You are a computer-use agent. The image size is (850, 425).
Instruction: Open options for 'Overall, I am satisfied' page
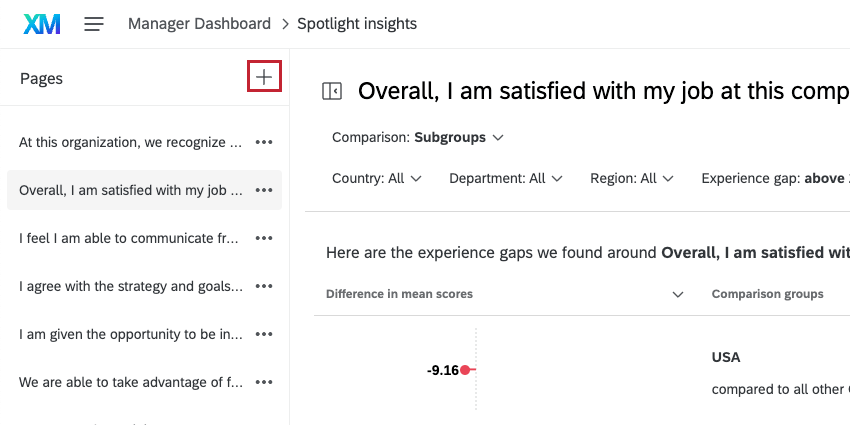click(x=264, y=190)
